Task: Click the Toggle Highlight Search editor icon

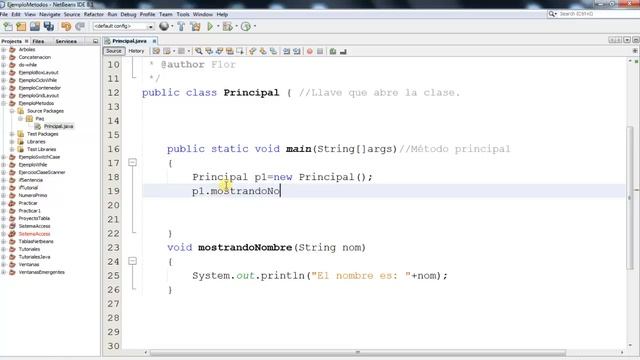Action: tap(230, 51)
